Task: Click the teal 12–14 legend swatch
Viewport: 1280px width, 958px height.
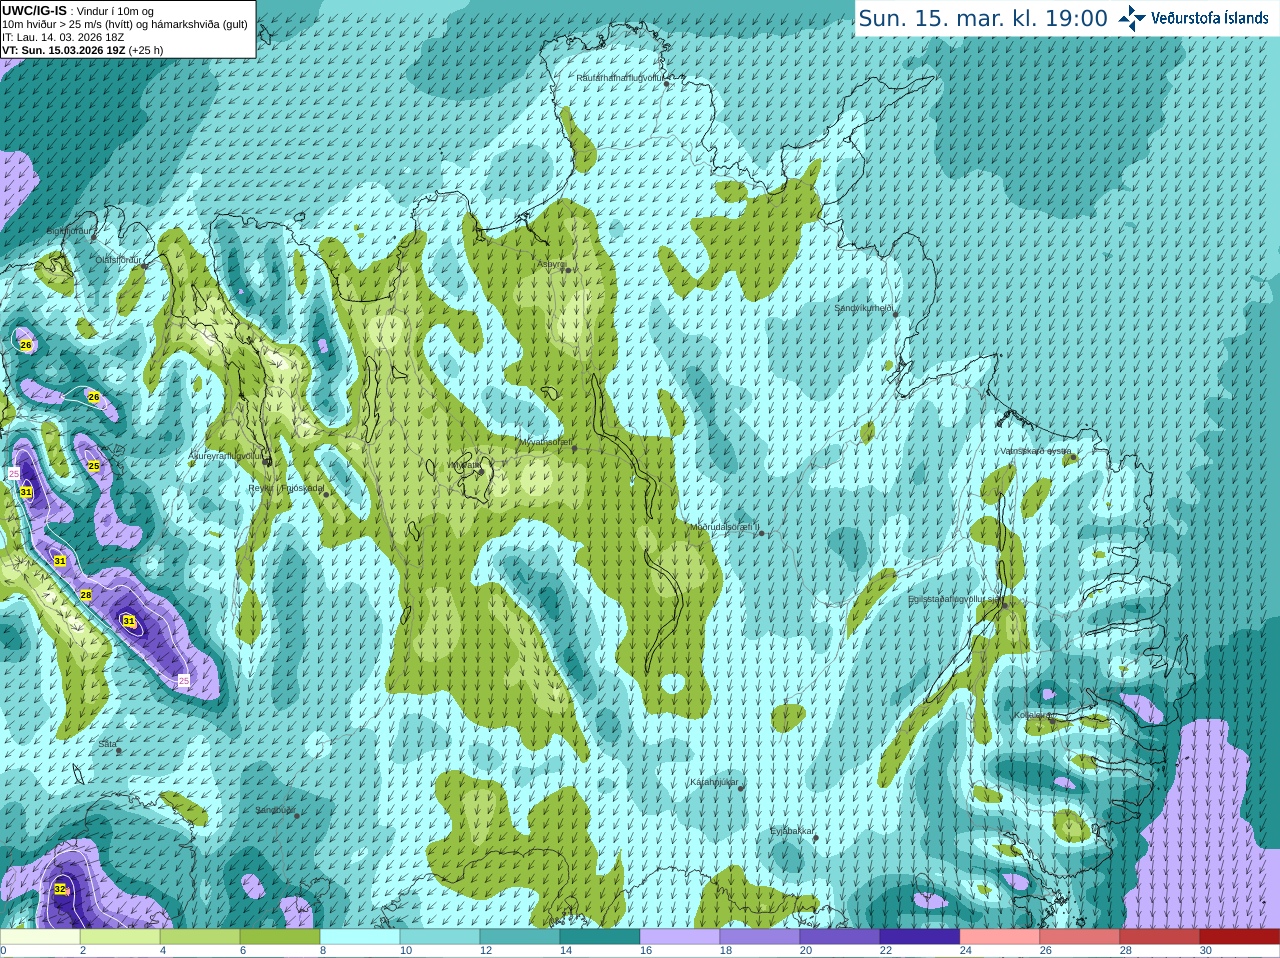Action: (520, 937)
